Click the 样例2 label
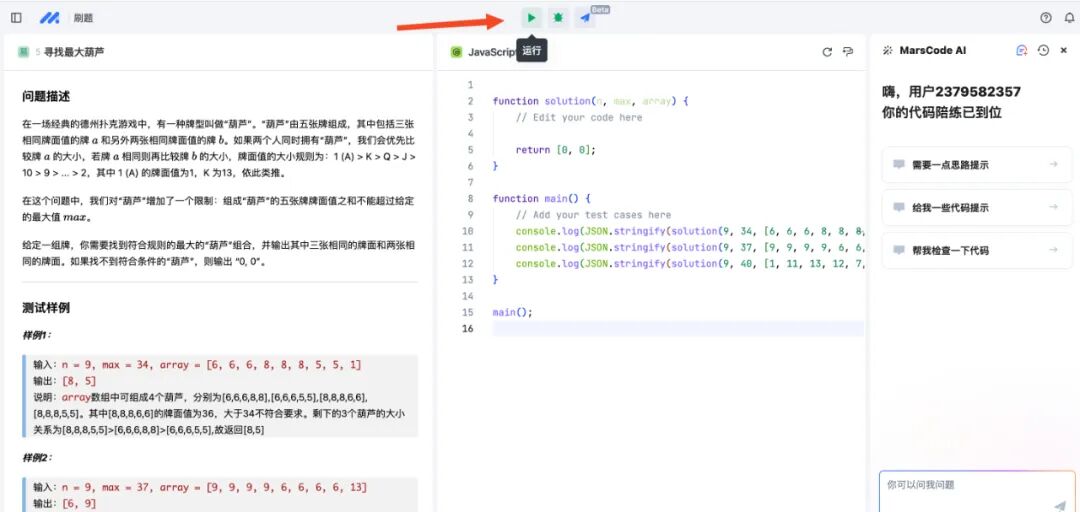The width and height of the screenshot is (1080, 512). tap(37, 458)
